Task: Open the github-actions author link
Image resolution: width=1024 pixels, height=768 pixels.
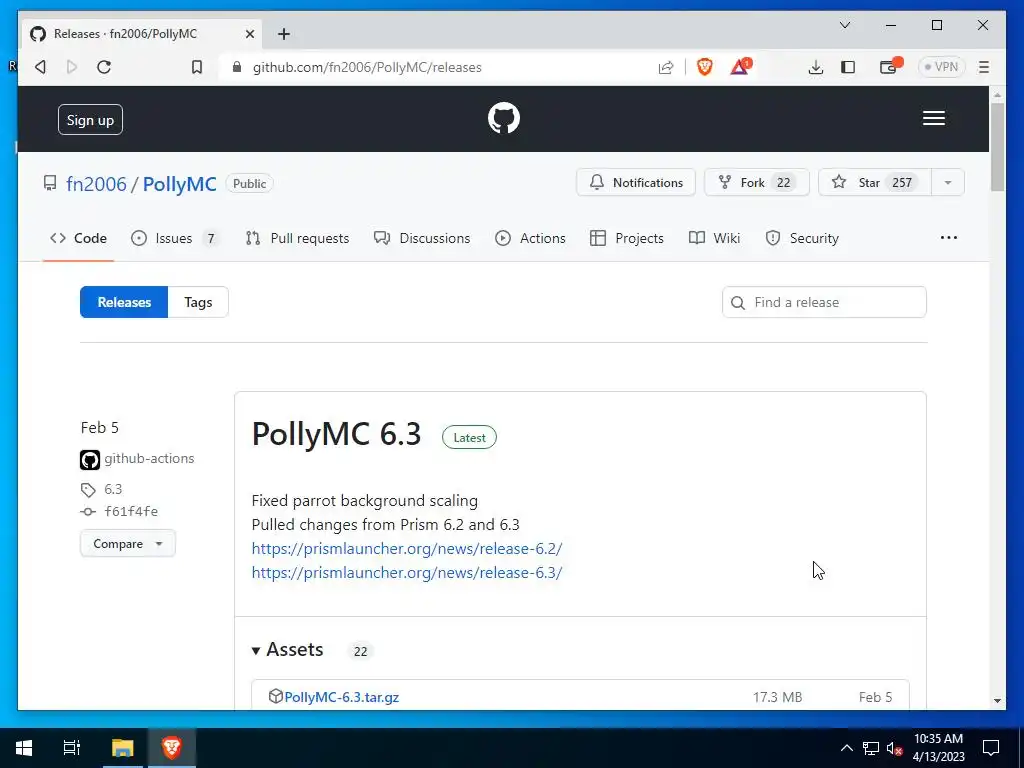Action: 150,458
